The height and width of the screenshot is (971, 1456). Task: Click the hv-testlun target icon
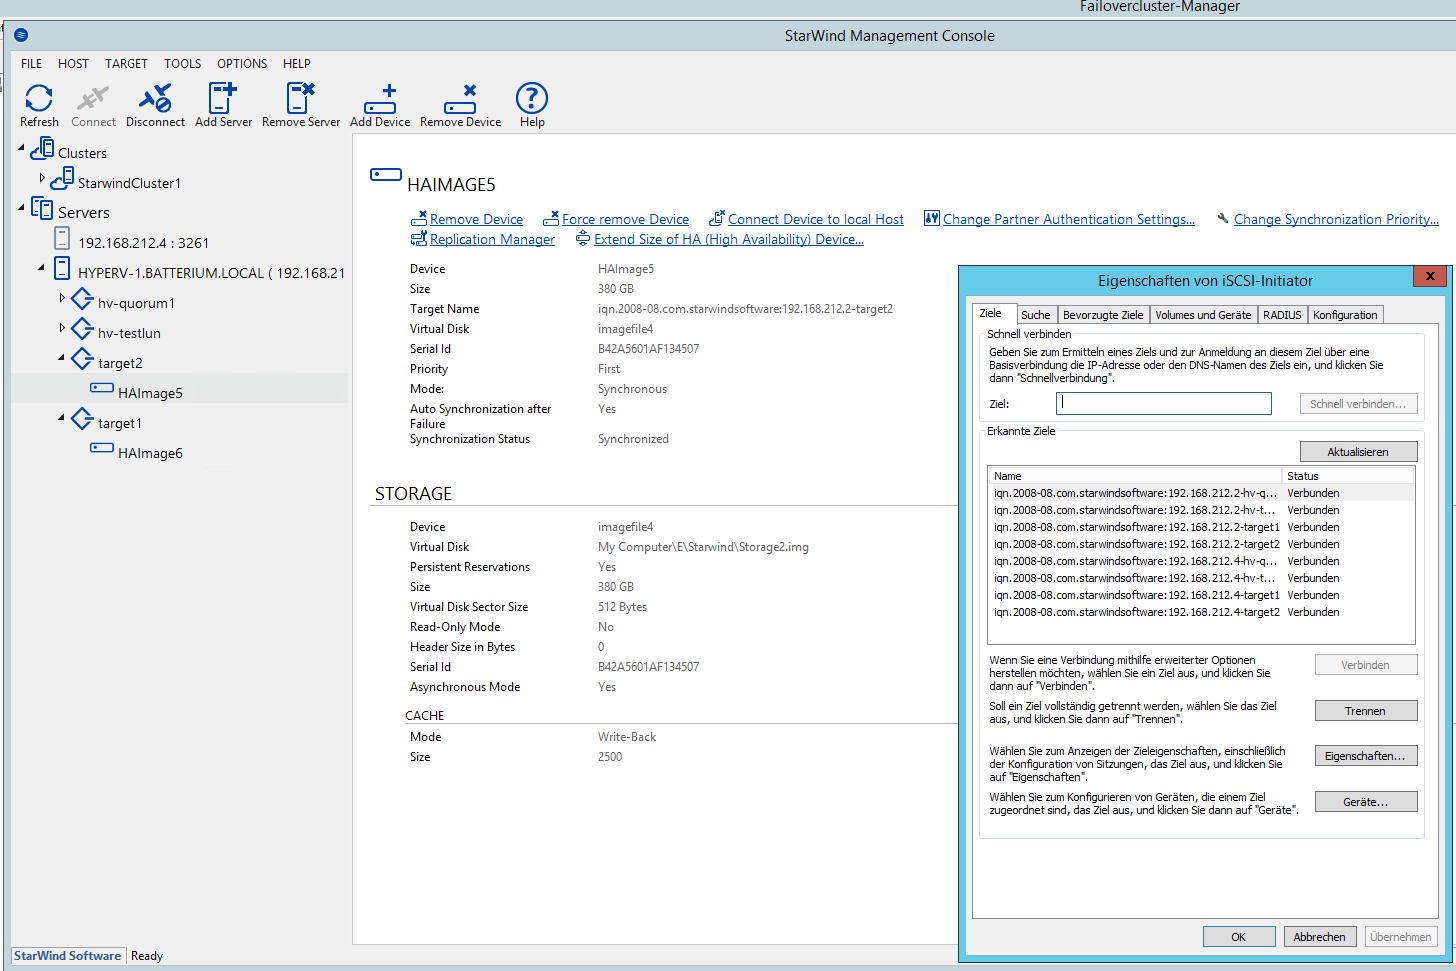coord(82,329)
